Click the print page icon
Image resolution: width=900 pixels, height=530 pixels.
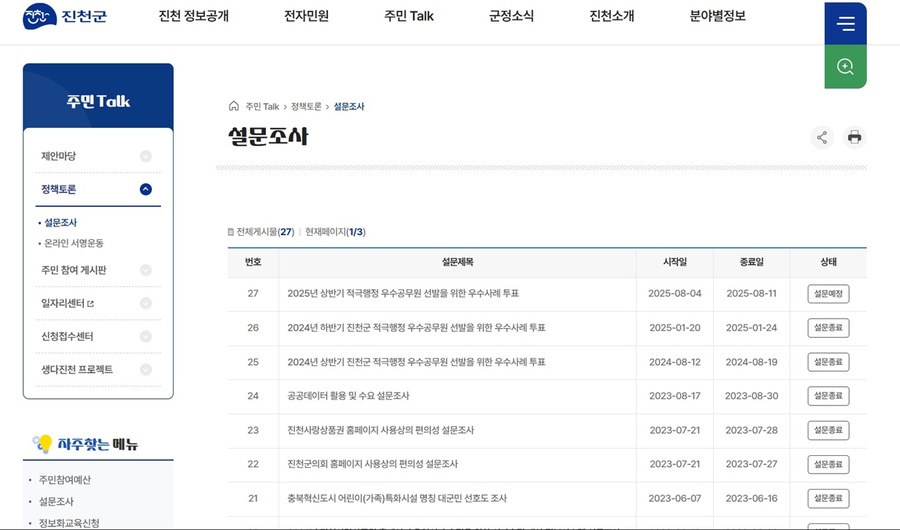click(854, 137)
